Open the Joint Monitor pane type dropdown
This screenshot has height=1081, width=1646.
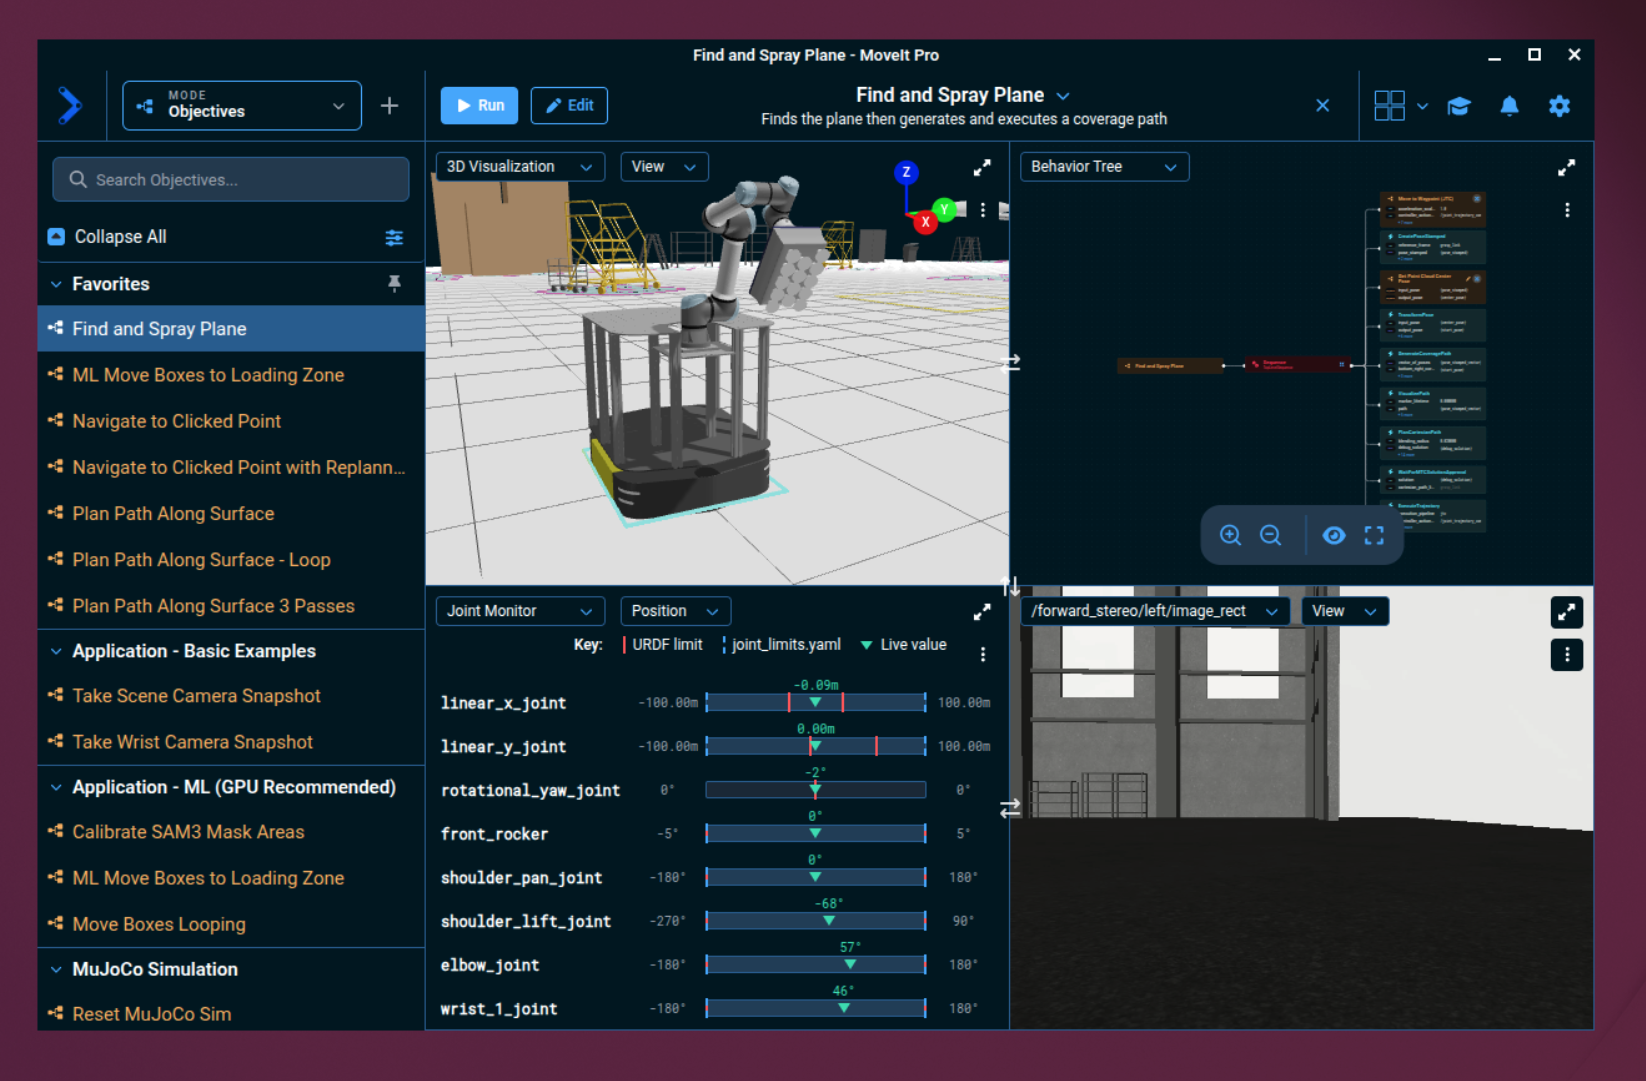(x=520, y=611)
